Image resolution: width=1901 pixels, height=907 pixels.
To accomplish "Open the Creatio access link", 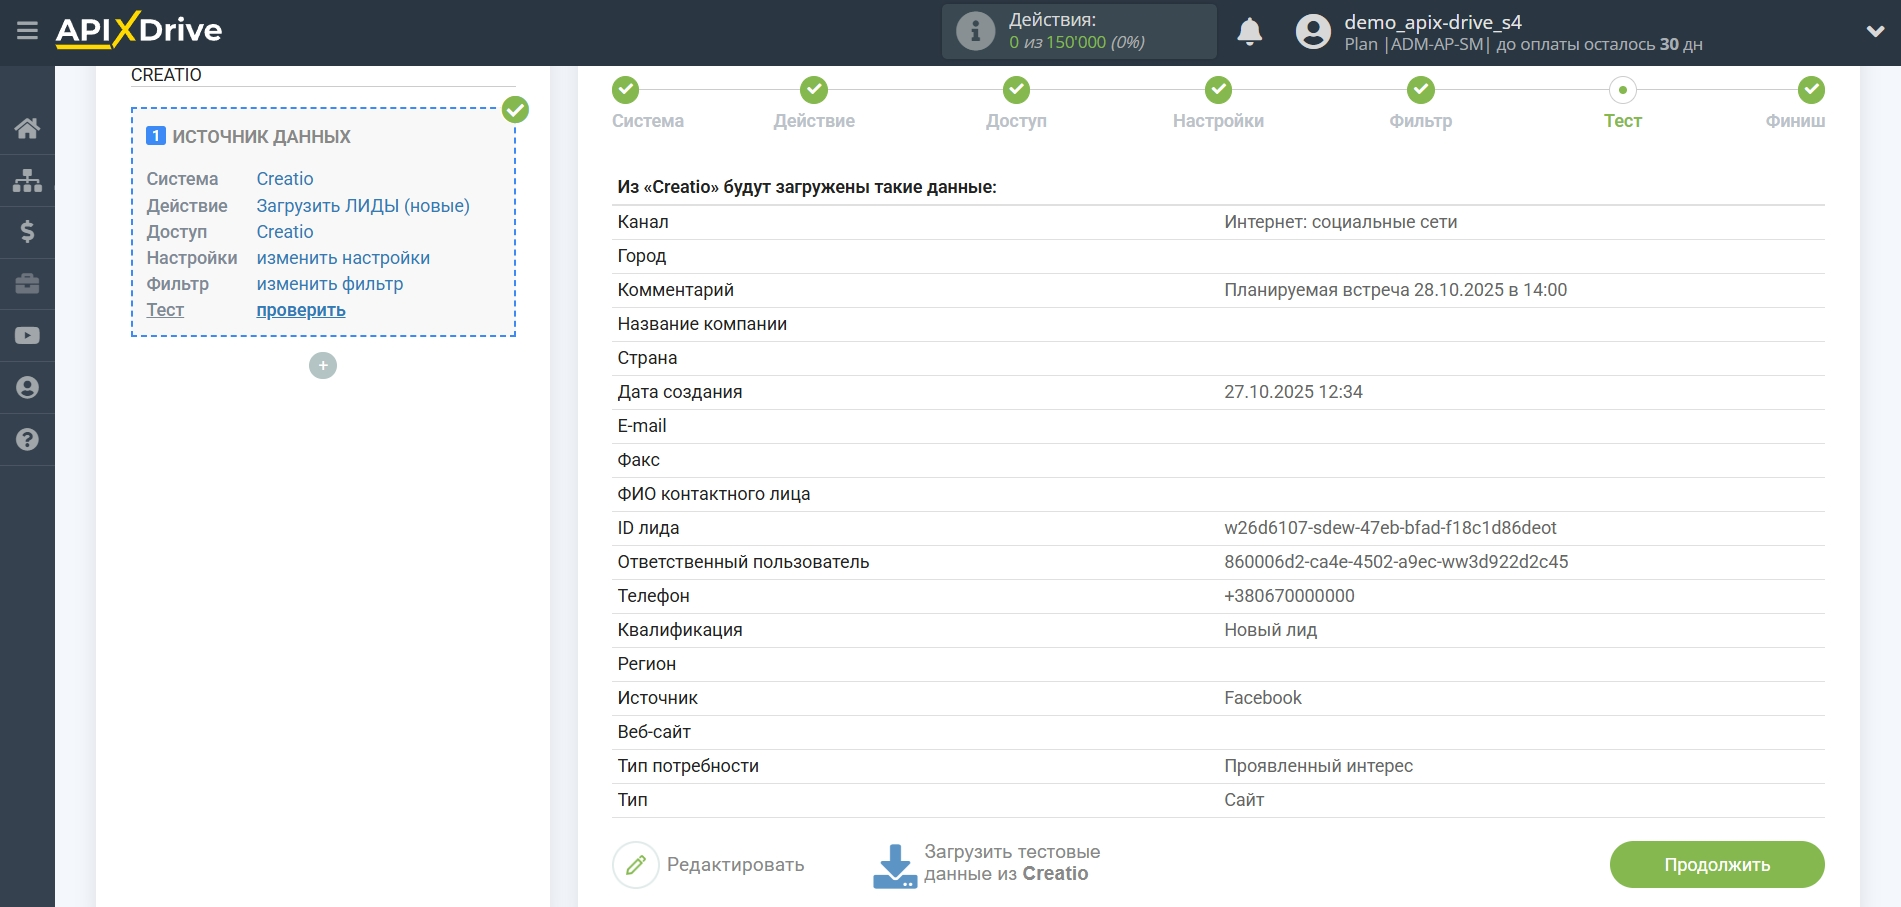I will point(285,232).
